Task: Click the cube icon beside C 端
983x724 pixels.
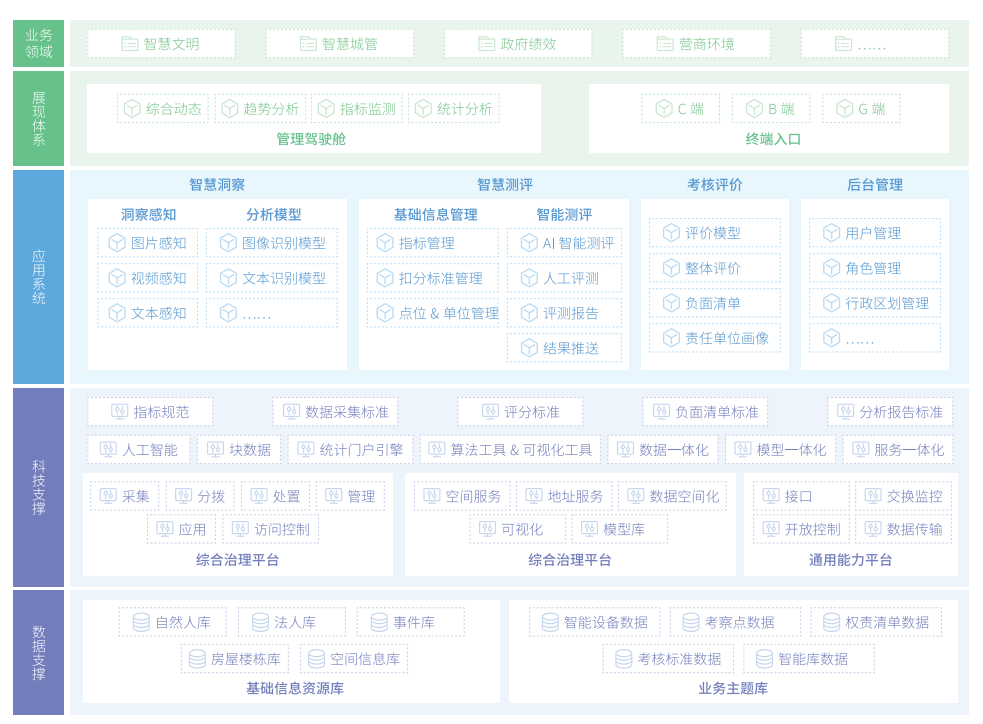Action: (664, 108)
